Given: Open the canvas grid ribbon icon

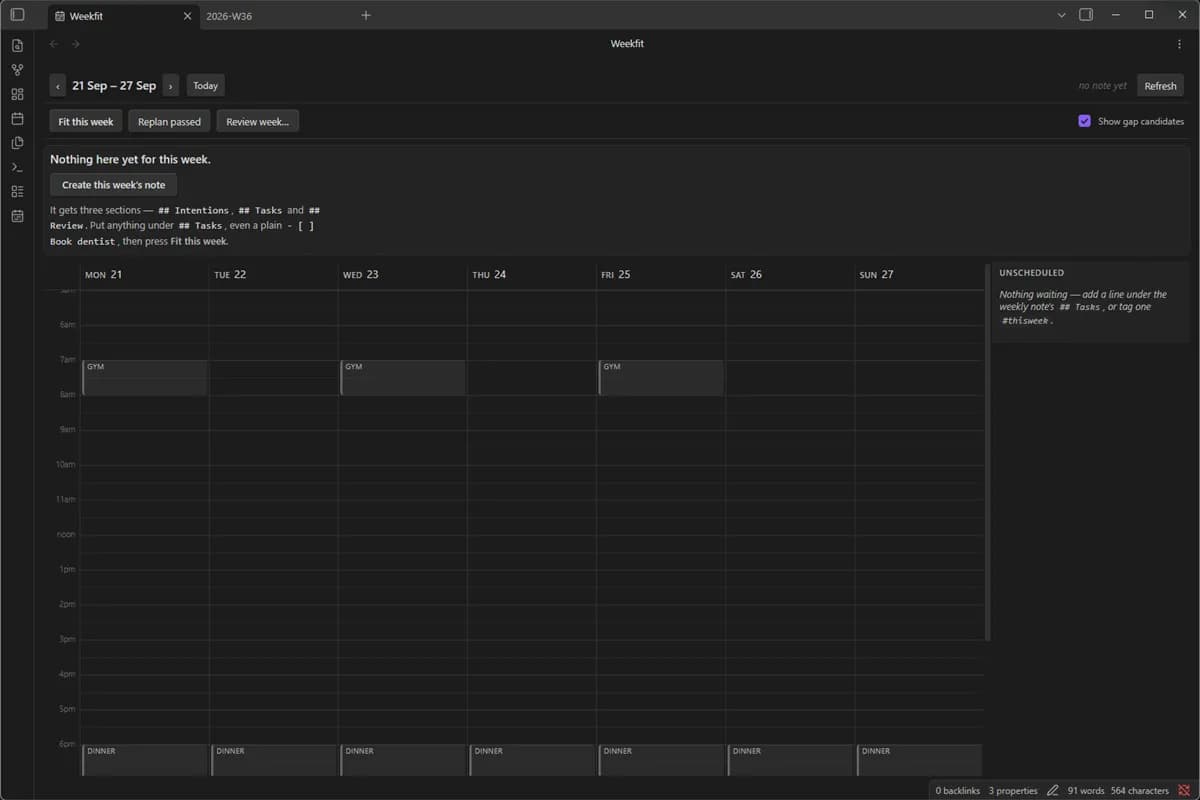Looking at the screenshot, I should pyautogui.click(x=17, y=94).
